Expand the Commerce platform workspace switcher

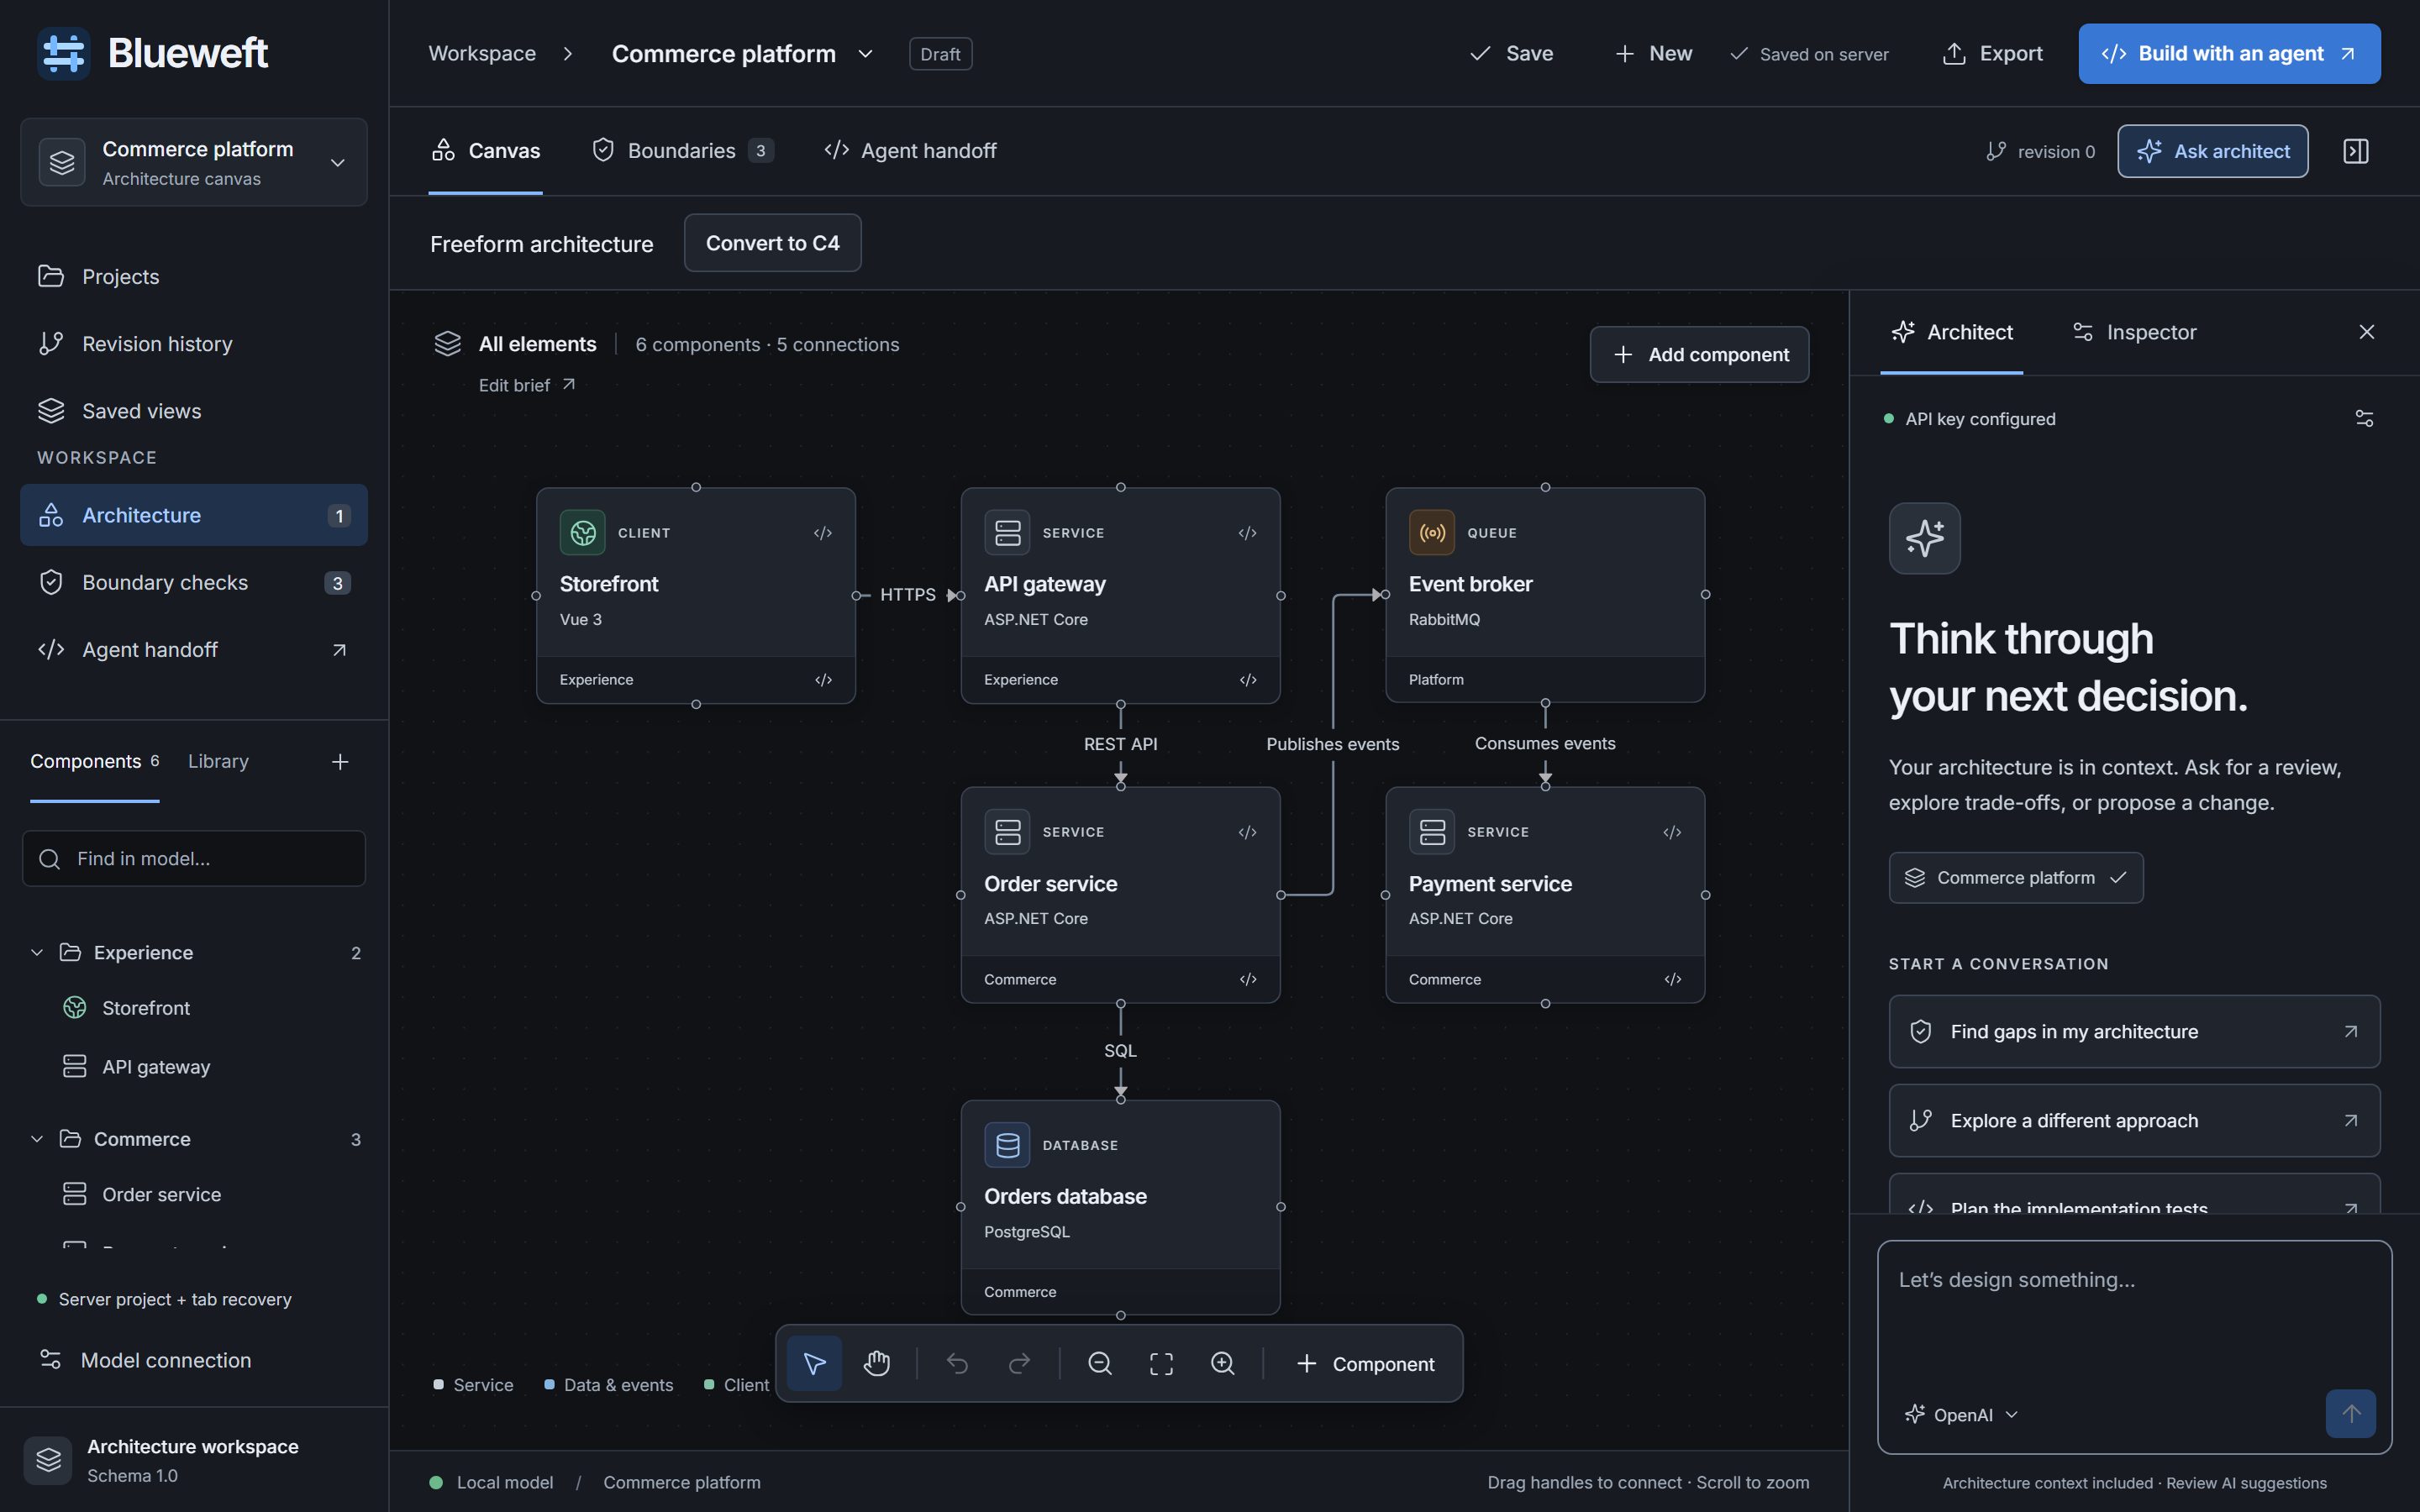tap(194, 162)
